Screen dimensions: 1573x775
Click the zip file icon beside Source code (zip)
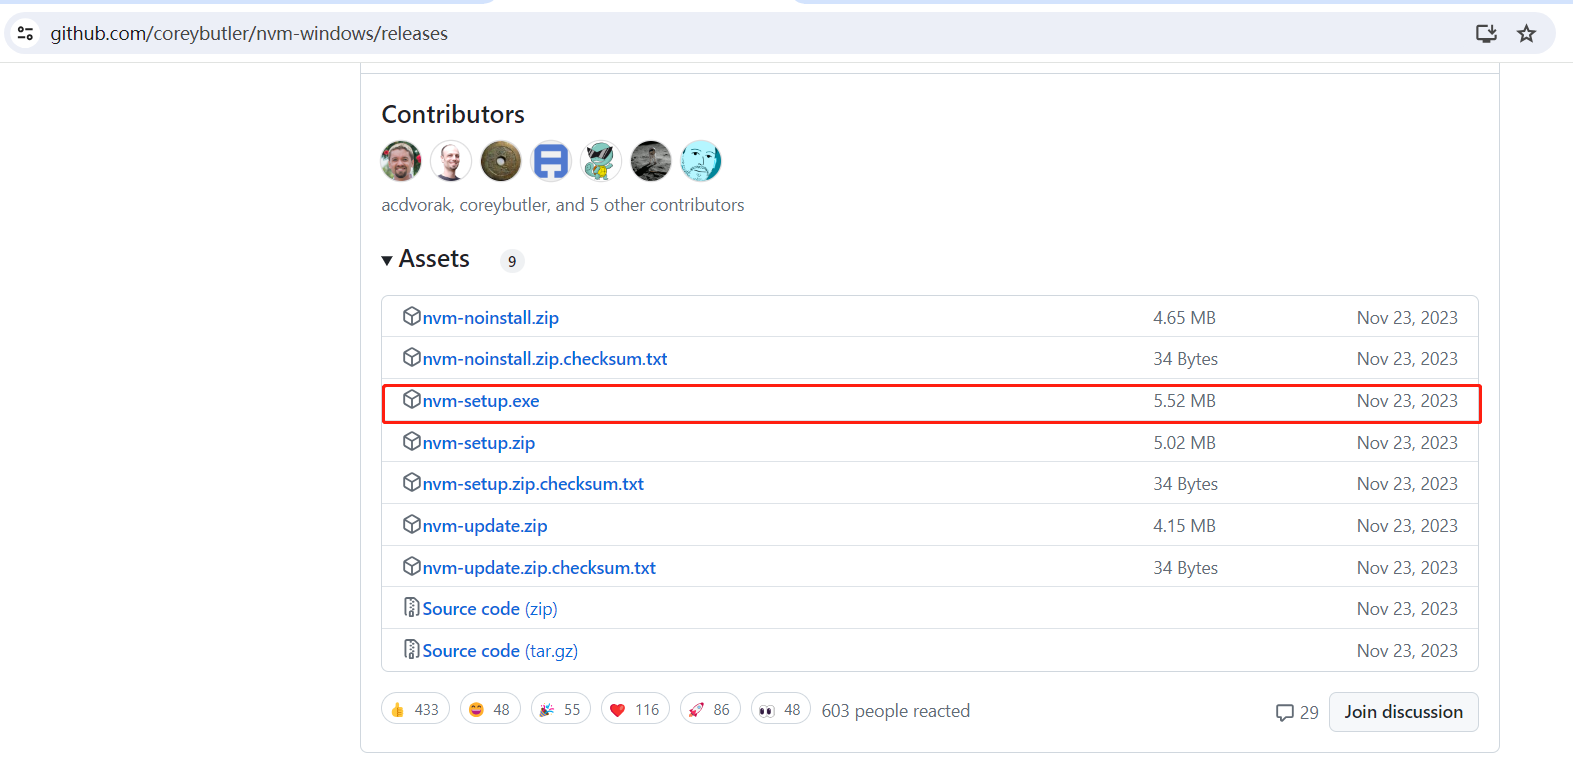[411, 608]
